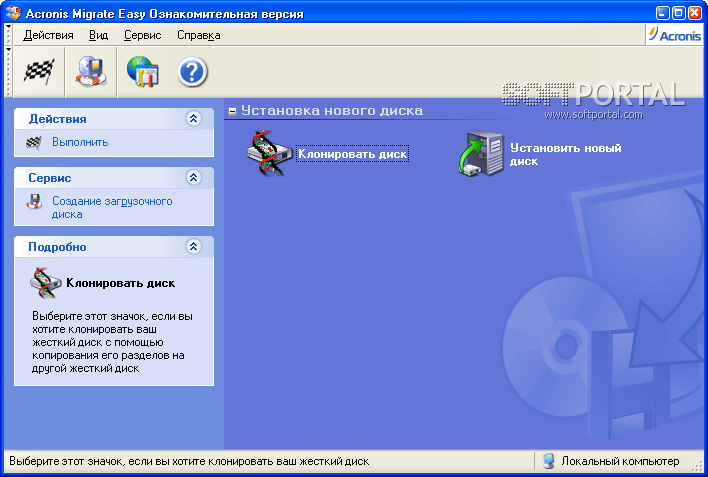This screenshot has width=708, height=477.
Task: Click the Выполнить link
Action: [x=80, y=142]
